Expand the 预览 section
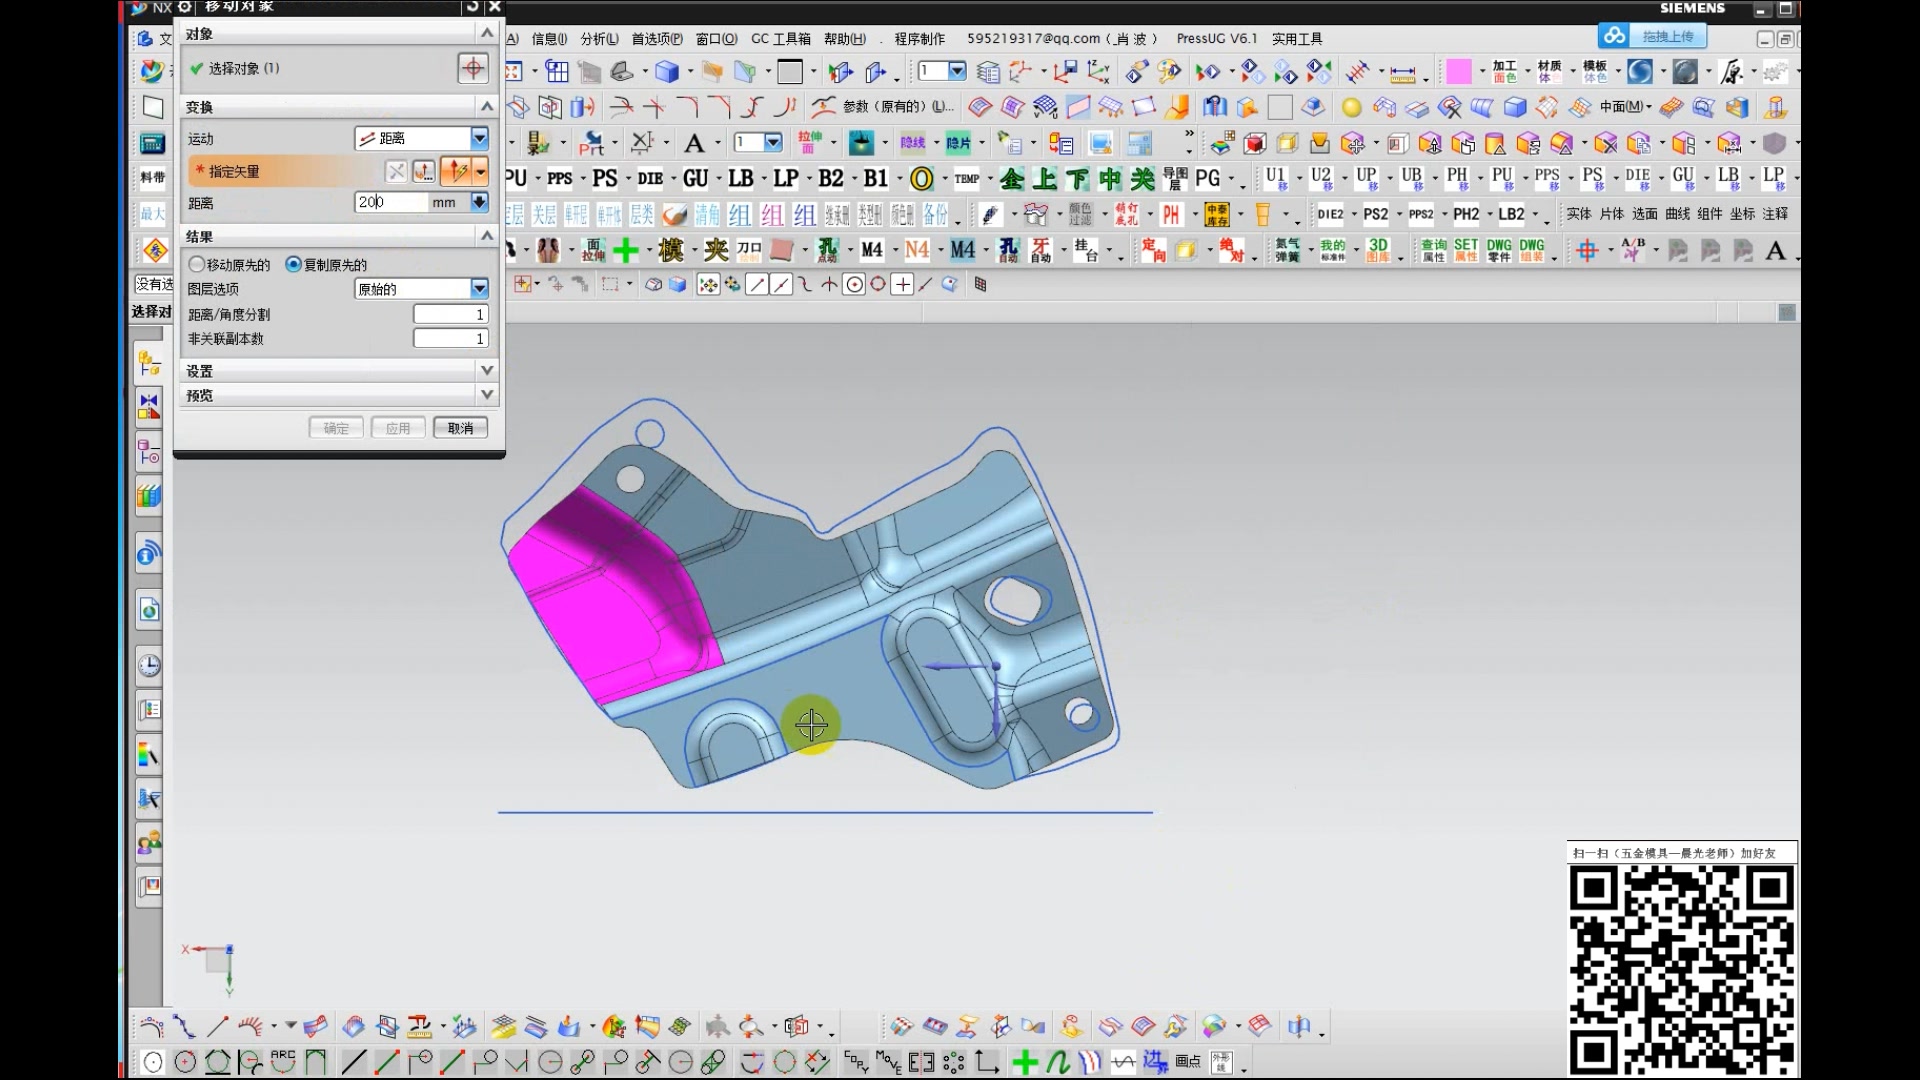The image size is (1920, 1080). click(x=487, y=395)
